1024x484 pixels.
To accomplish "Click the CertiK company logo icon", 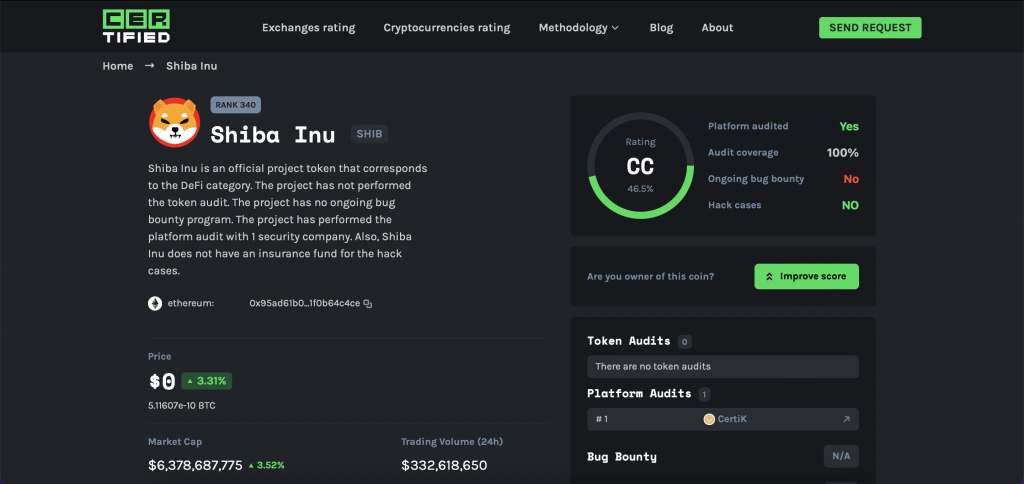I will [x=709, y=419].
